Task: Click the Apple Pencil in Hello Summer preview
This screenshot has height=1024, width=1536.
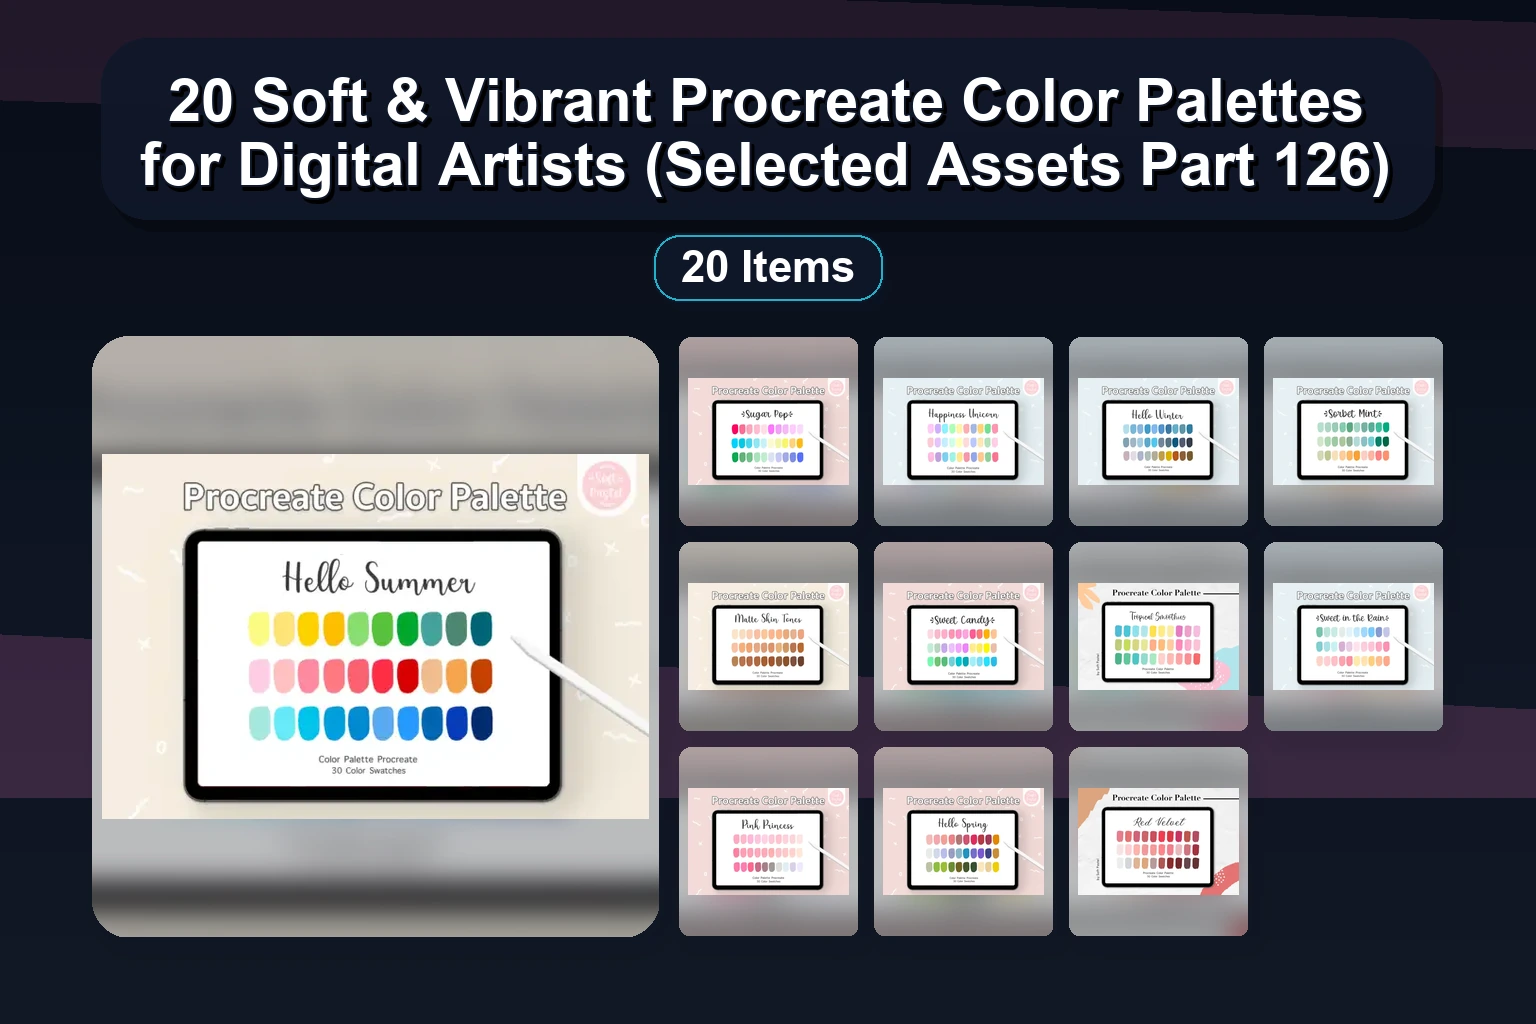Action: 580,685
